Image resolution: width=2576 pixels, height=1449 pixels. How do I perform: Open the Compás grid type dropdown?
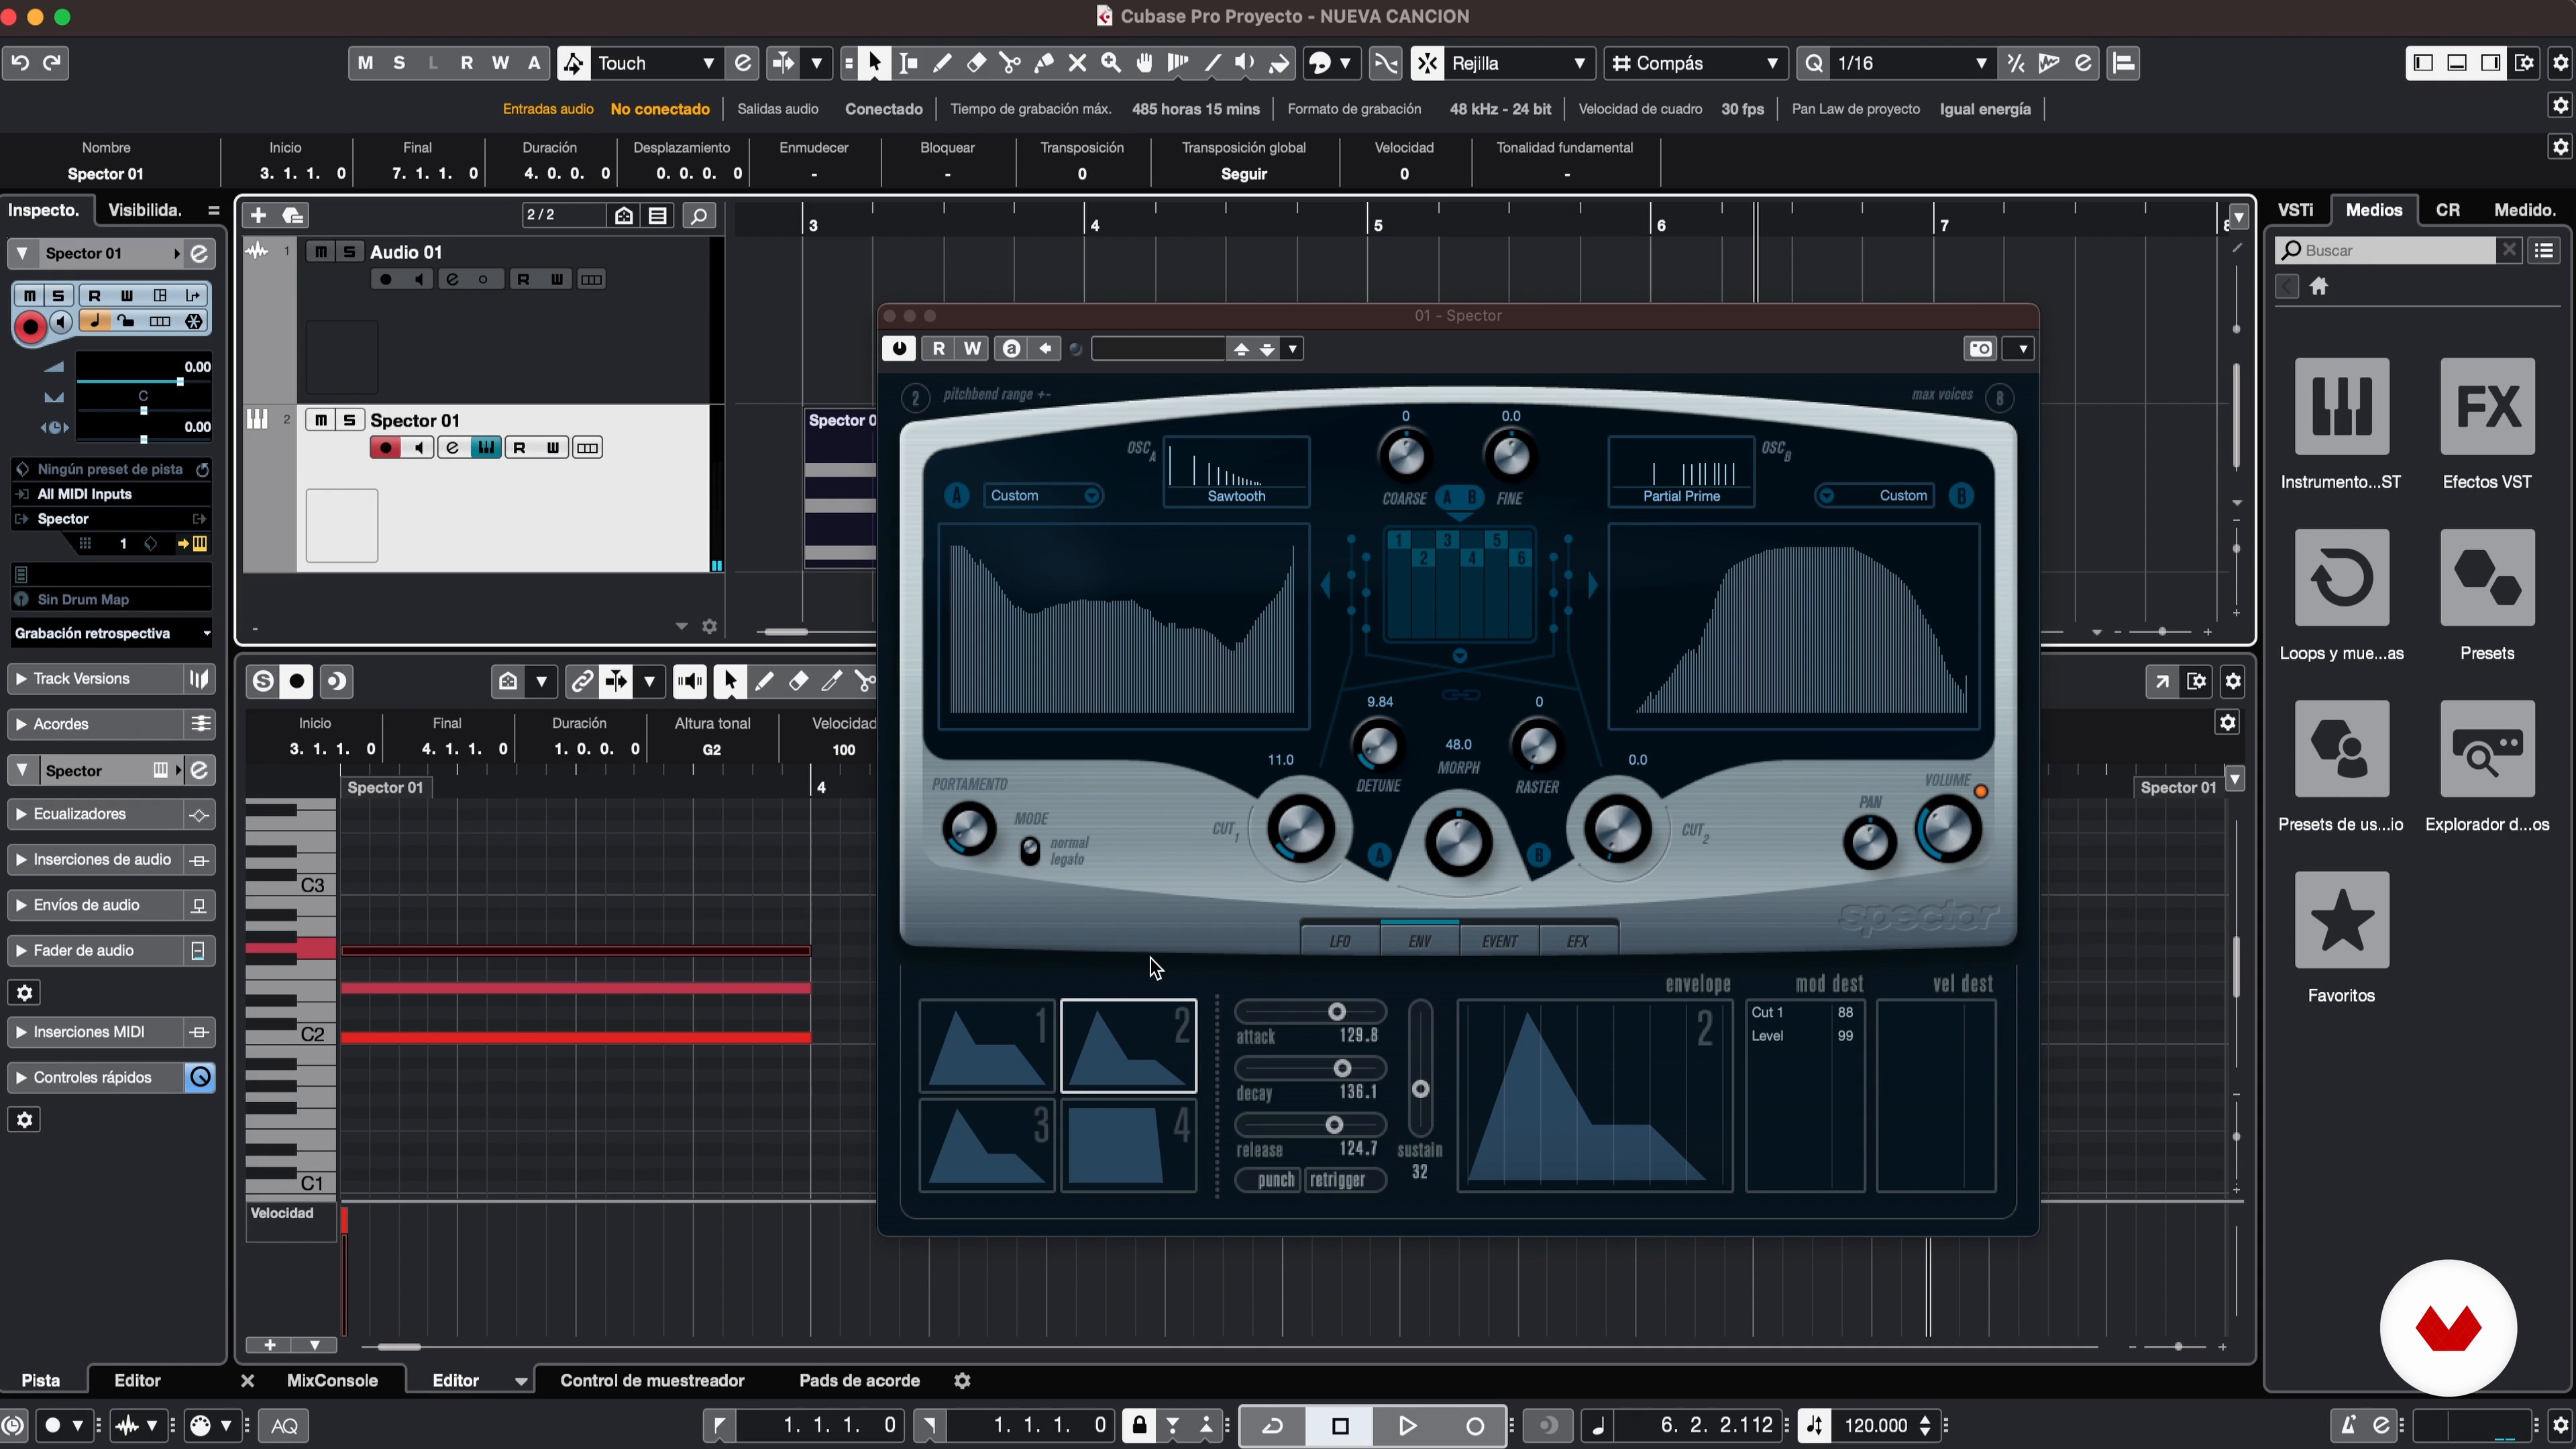tap(1696, 63)
